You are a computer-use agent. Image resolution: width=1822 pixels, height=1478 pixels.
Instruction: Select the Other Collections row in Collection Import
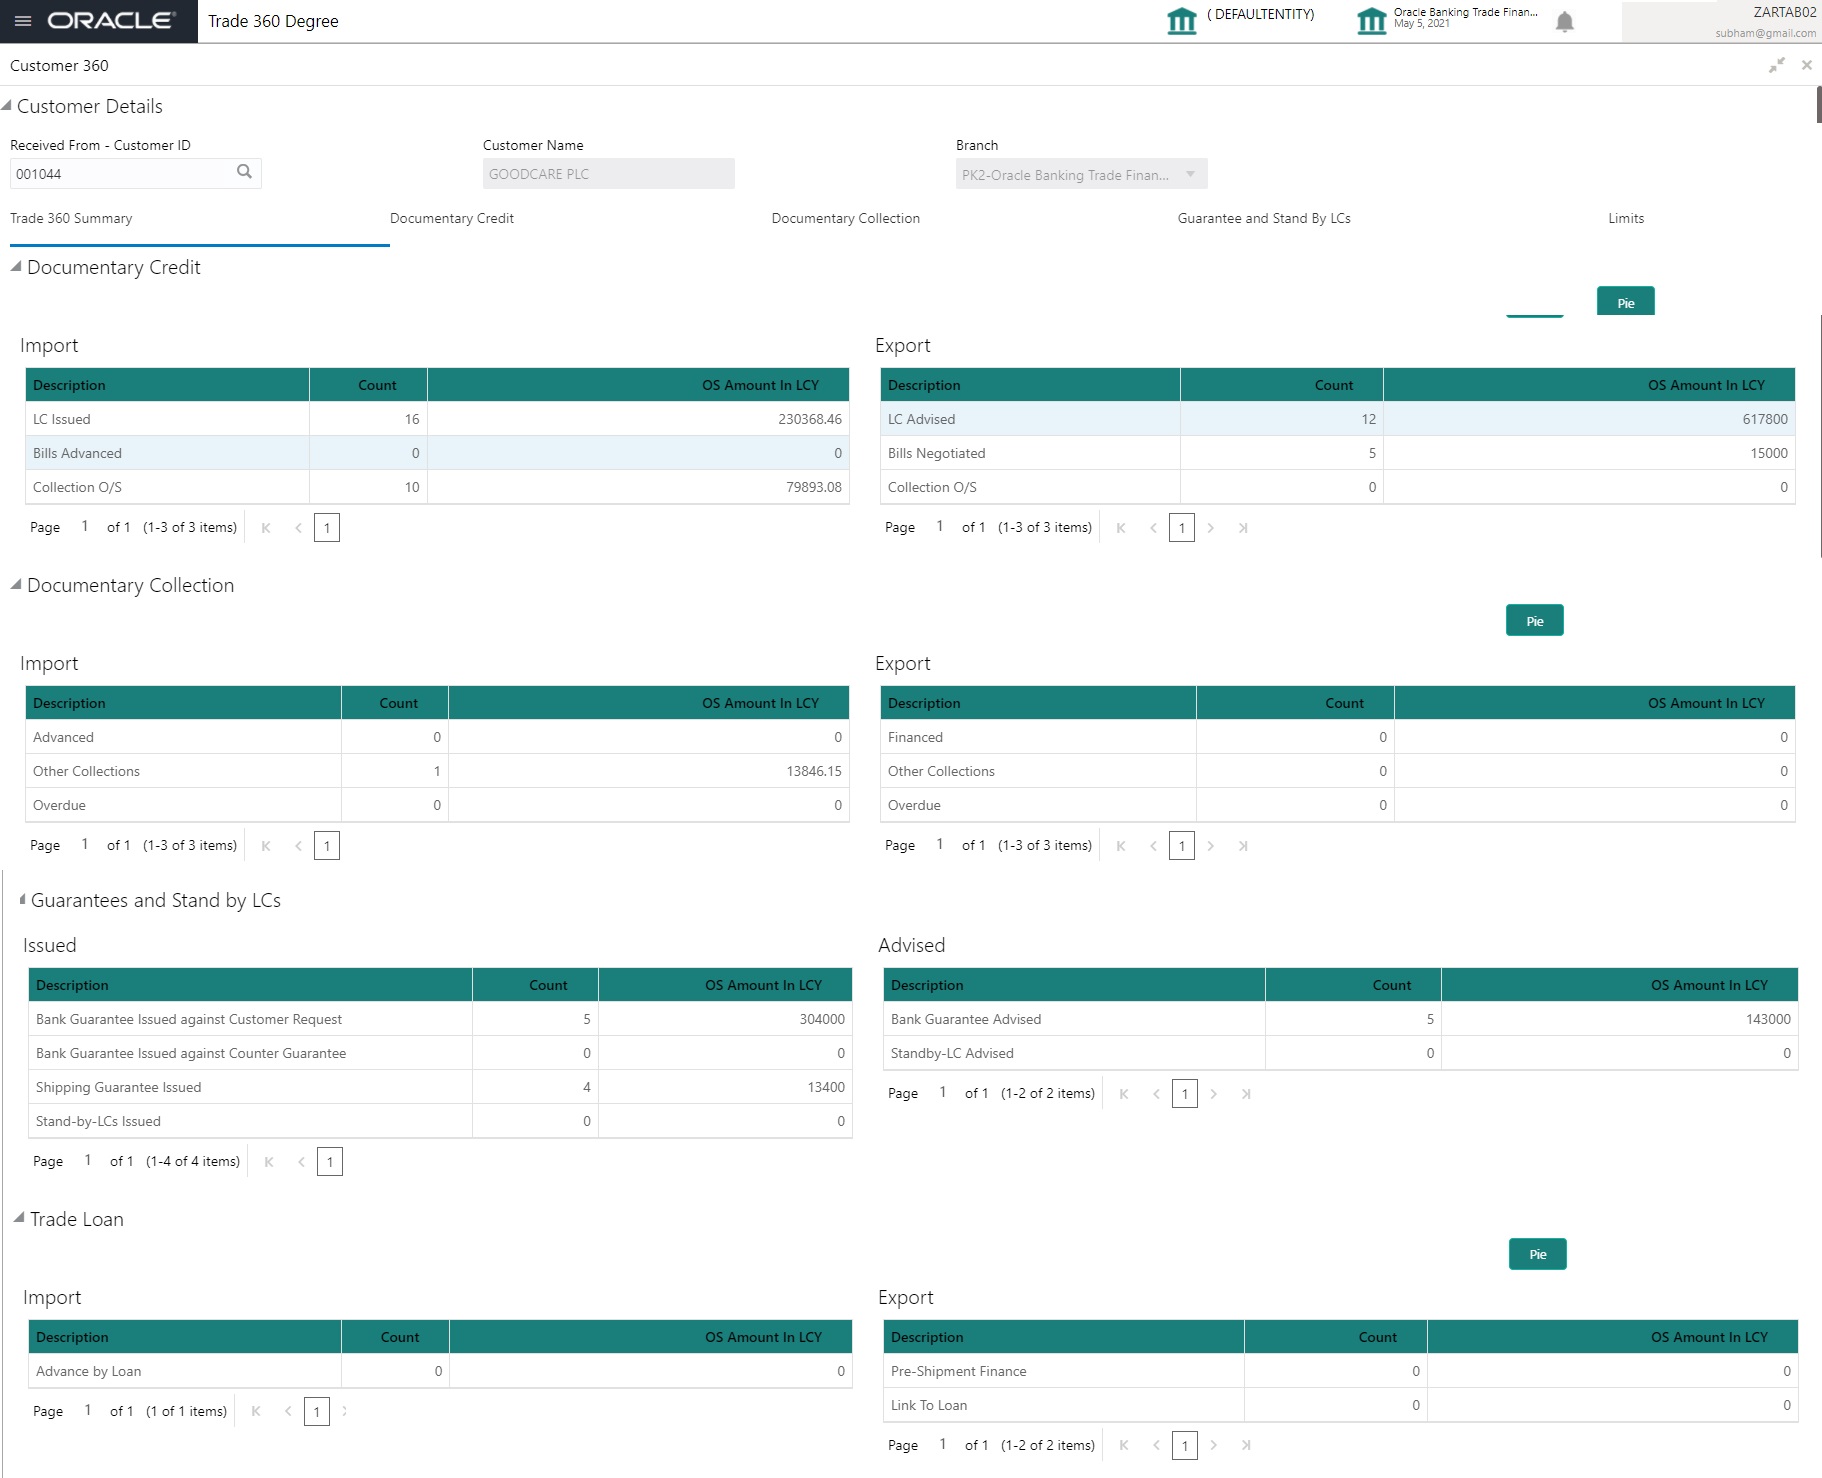click(437, 771)
